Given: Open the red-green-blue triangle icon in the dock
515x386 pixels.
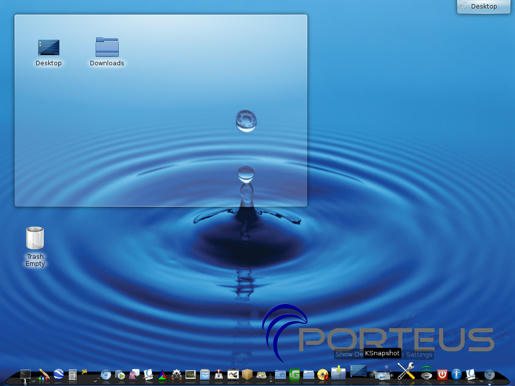Looking at the screenshot, I should [x=162, y=375].
